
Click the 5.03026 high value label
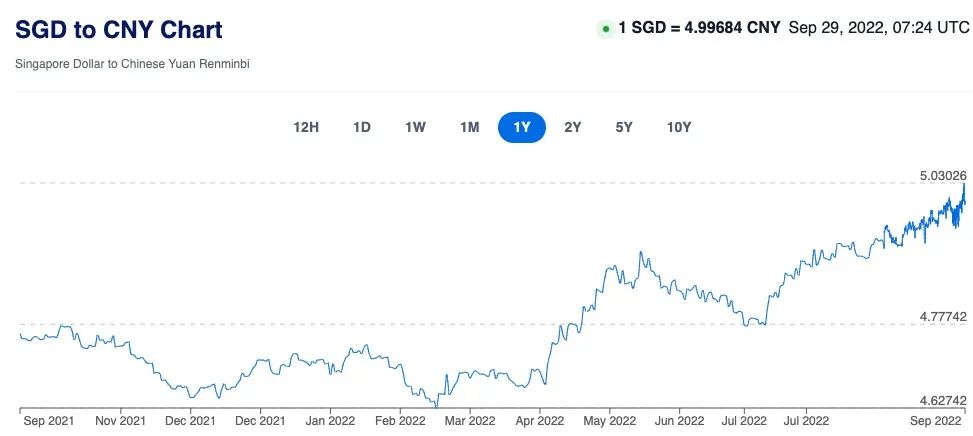pyautogui.click(x=942, y=176)
